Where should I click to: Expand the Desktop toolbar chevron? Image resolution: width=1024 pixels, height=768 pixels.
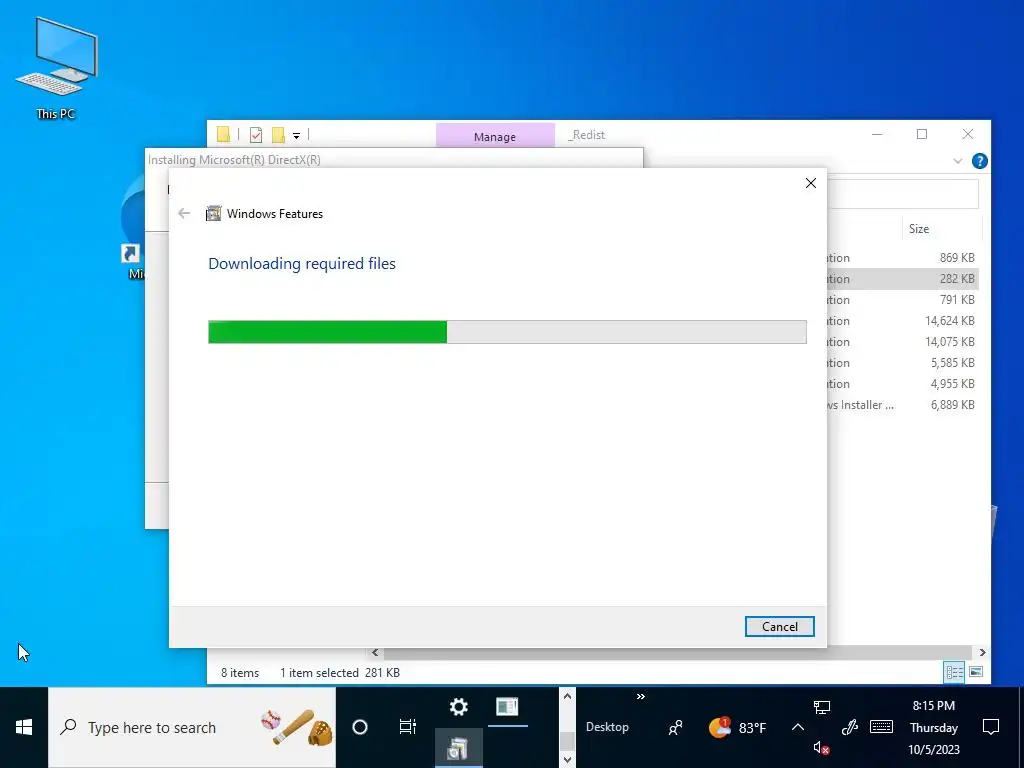pyautogui.click(x=641, y=697)
